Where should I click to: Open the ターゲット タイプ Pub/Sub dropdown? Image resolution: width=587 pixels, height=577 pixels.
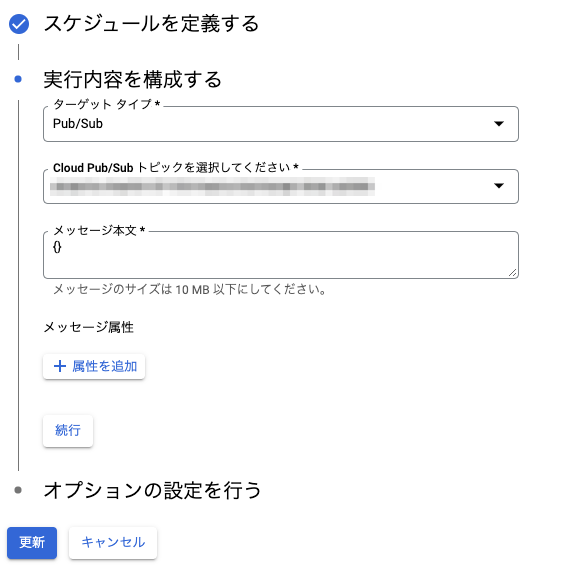(281, 124)
